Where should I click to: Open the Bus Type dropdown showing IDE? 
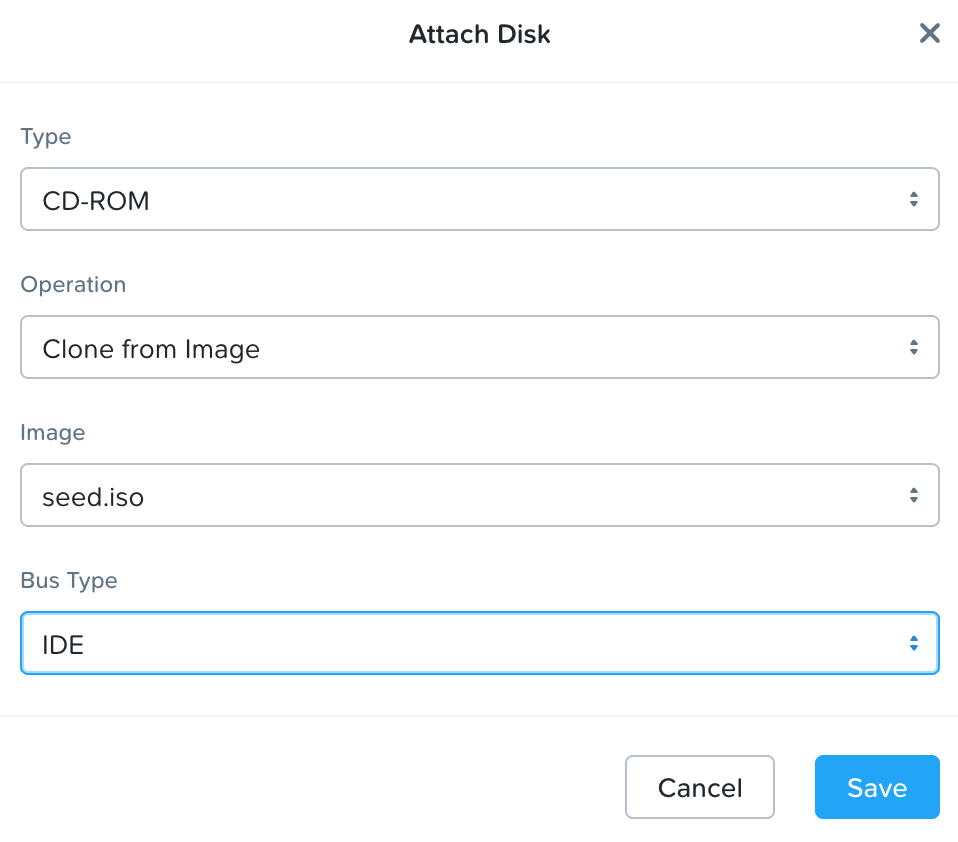point(478,643)
